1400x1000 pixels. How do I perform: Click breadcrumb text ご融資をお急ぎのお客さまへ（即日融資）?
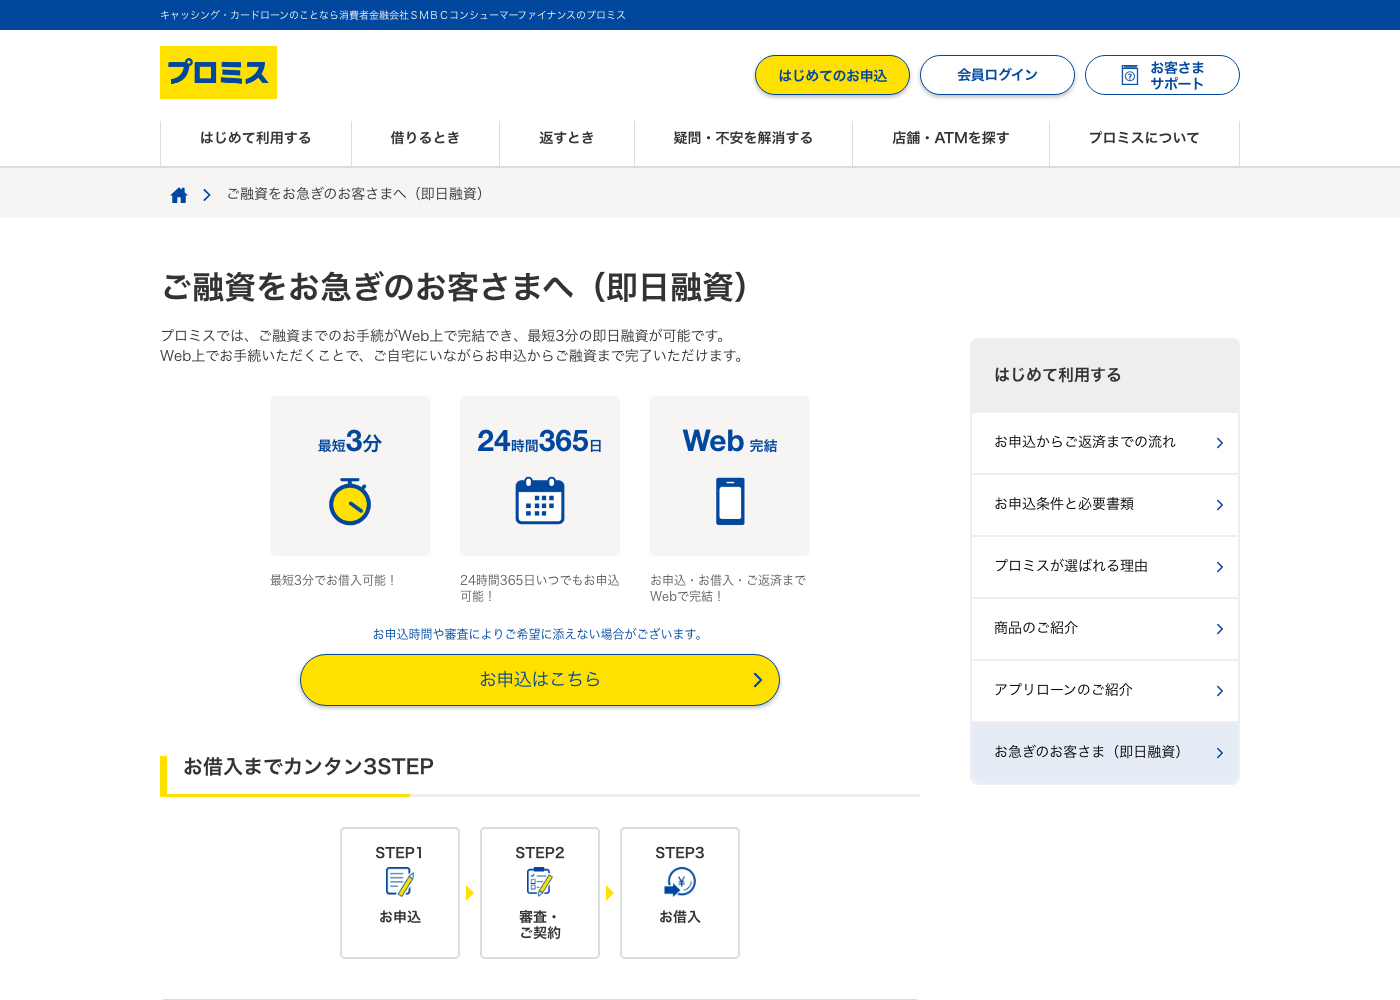(358, 194)
